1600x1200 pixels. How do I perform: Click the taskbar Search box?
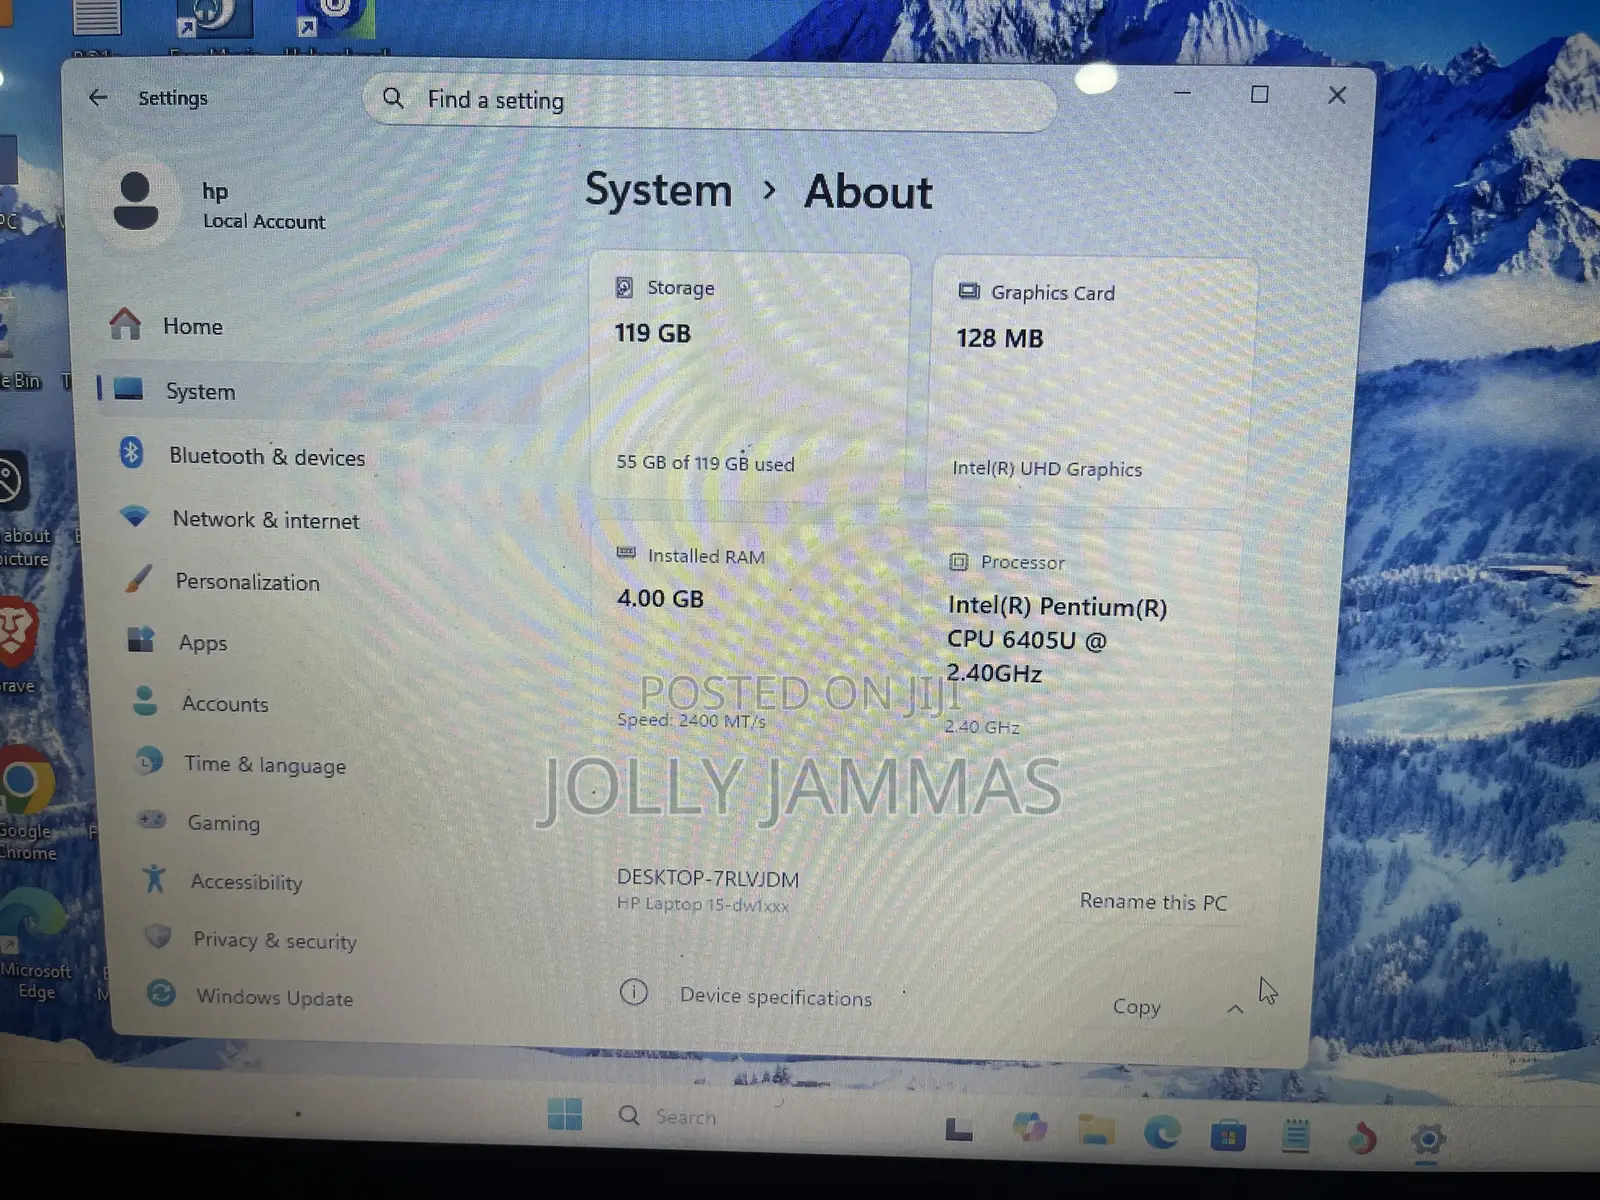[685, 1116]
